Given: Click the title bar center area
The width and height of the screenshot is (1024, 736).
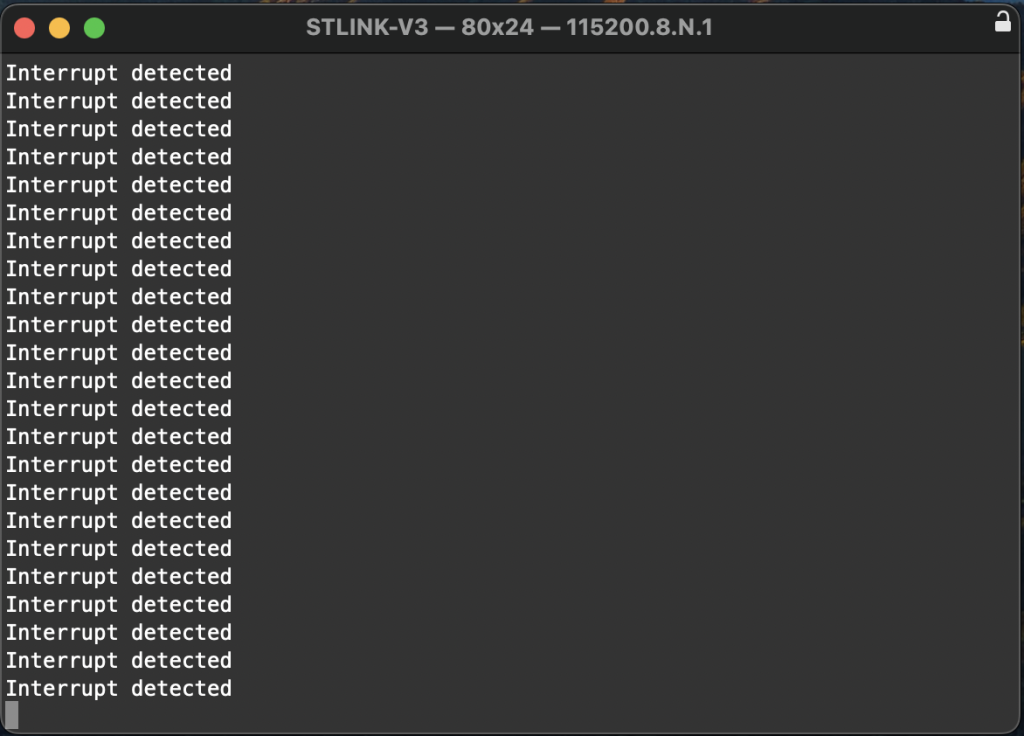Looking at the screenshot, I should 512,28.
